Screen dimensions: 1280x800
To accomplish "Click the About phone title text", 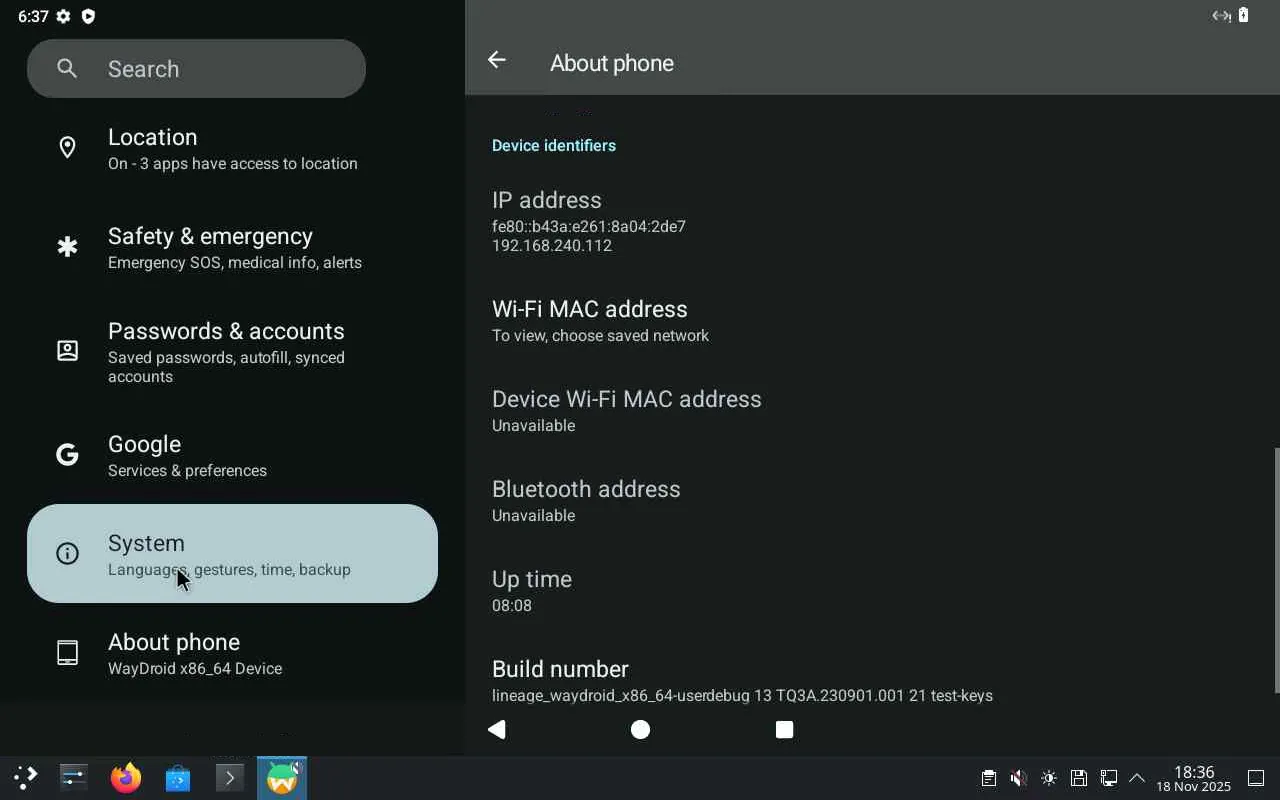I will [x=612, y=63].
